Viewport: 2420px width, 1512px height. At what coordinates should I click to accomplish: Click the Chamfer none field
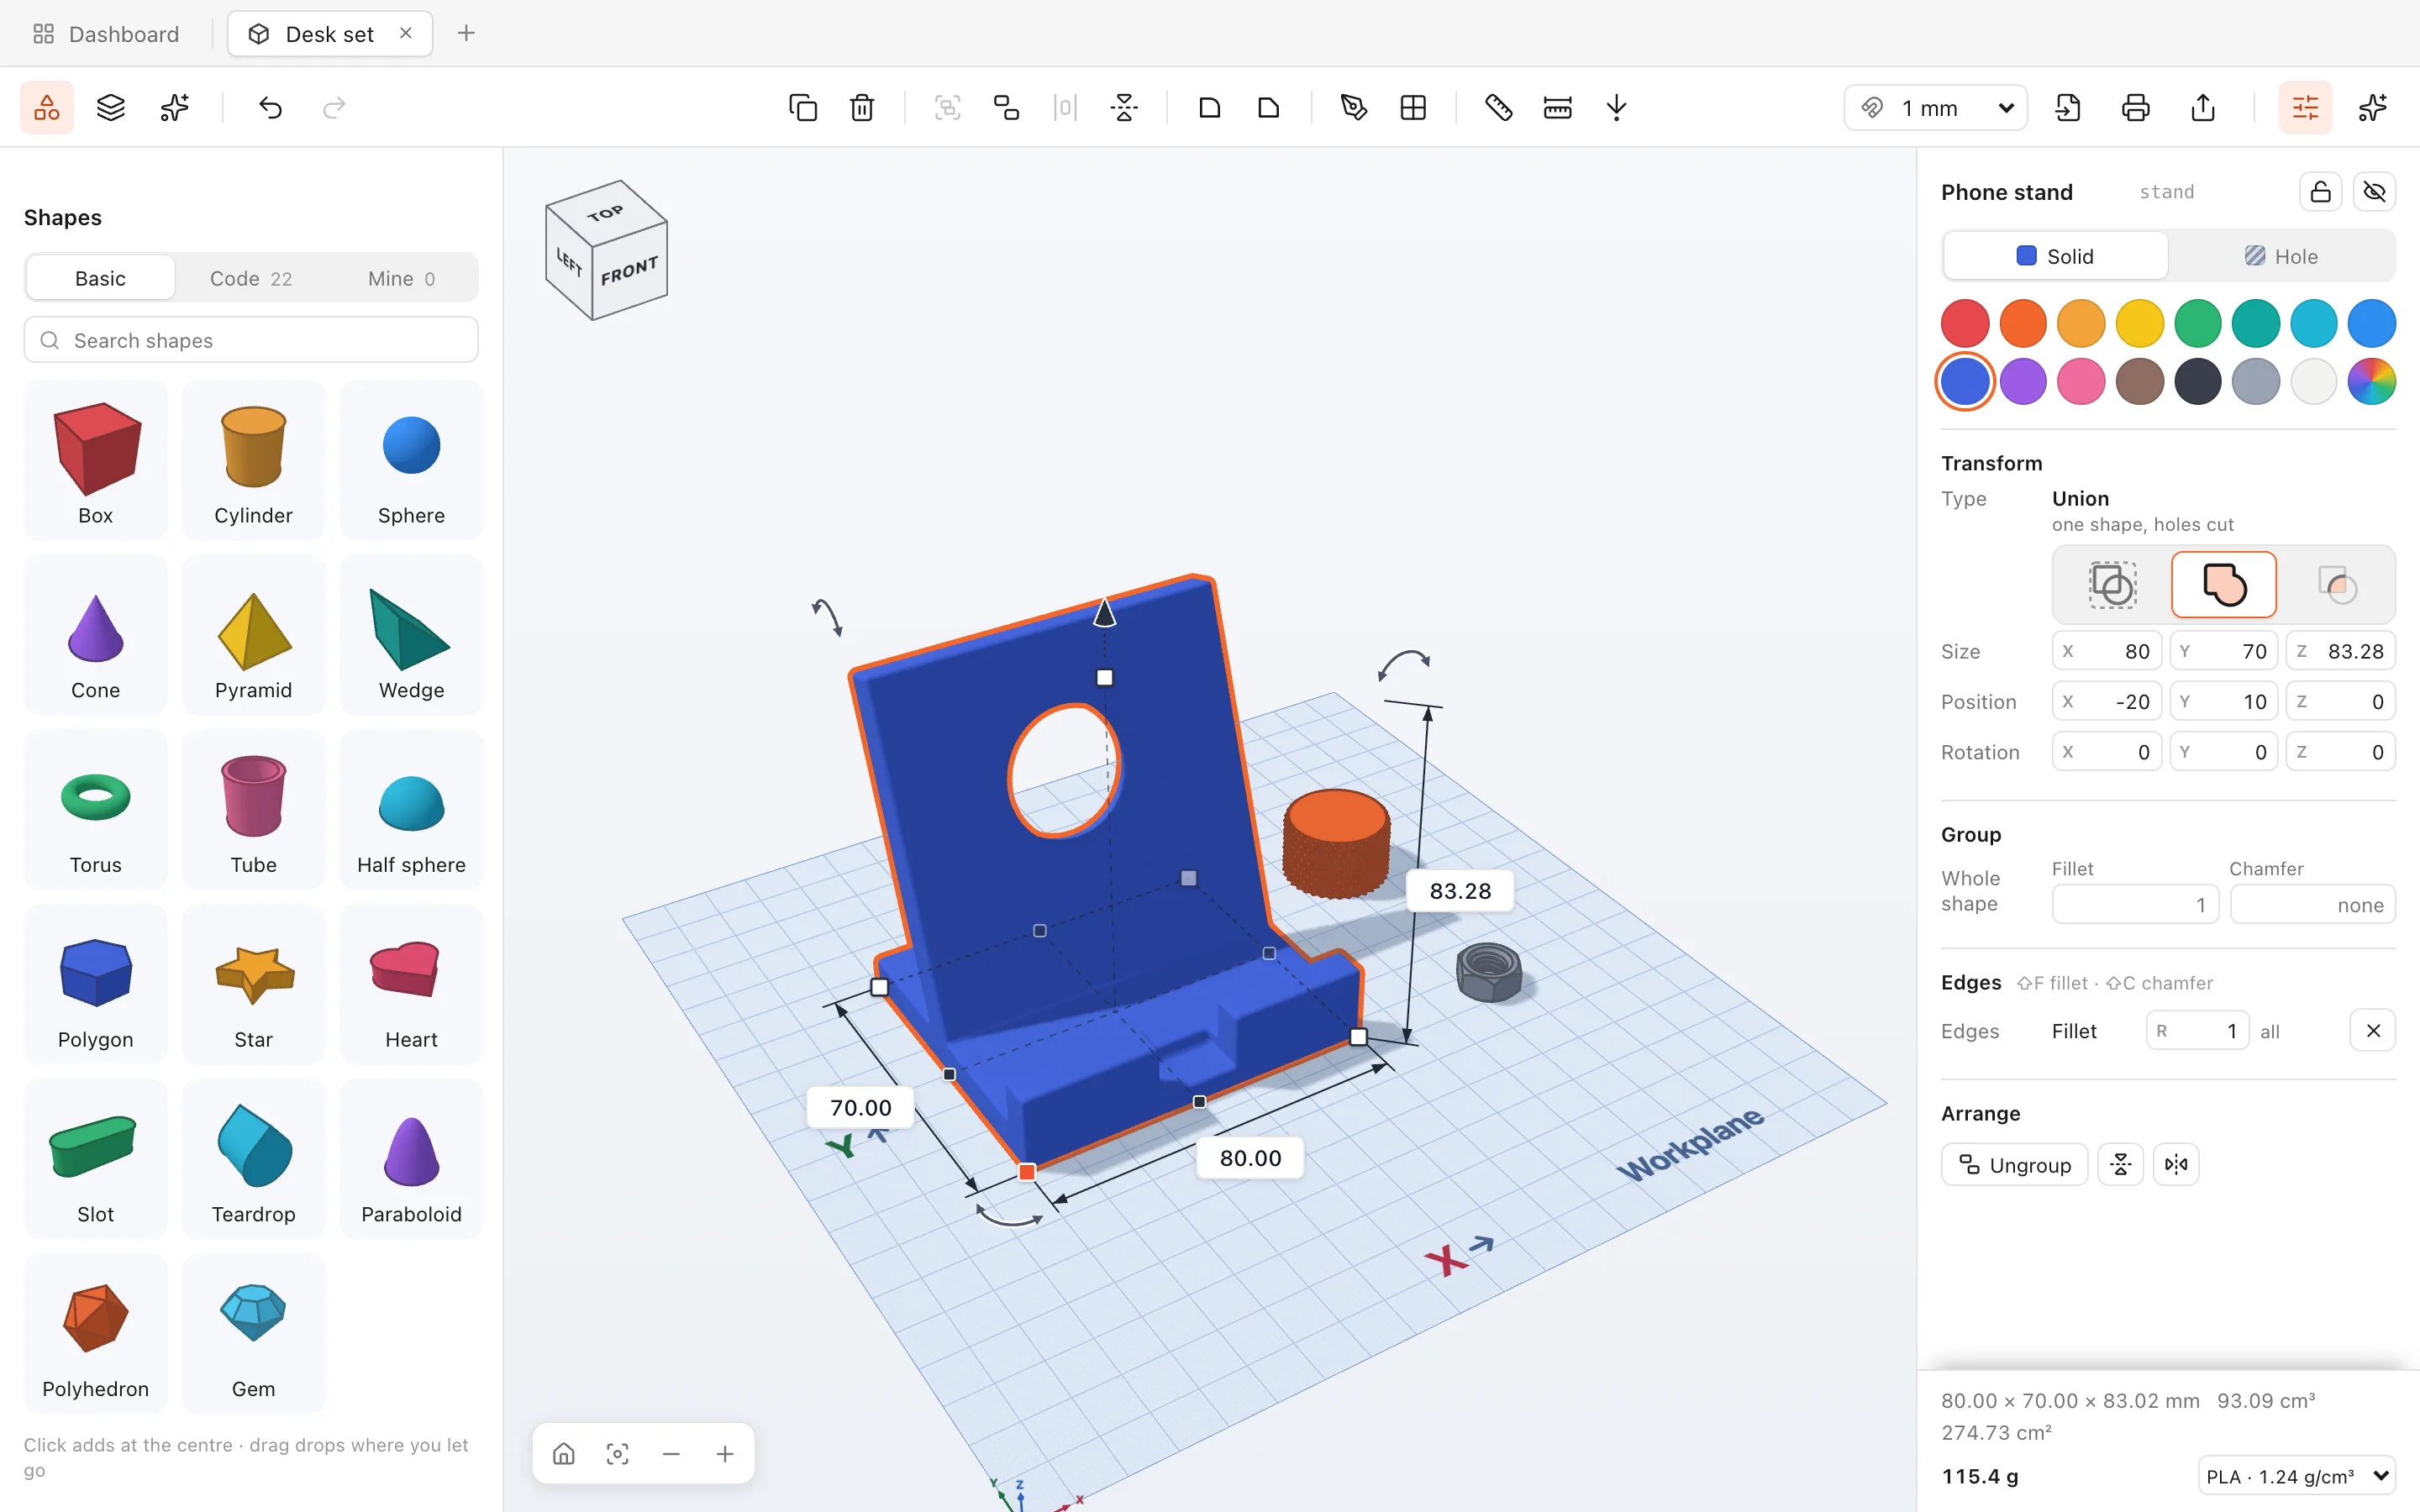tap(2312, 904)
